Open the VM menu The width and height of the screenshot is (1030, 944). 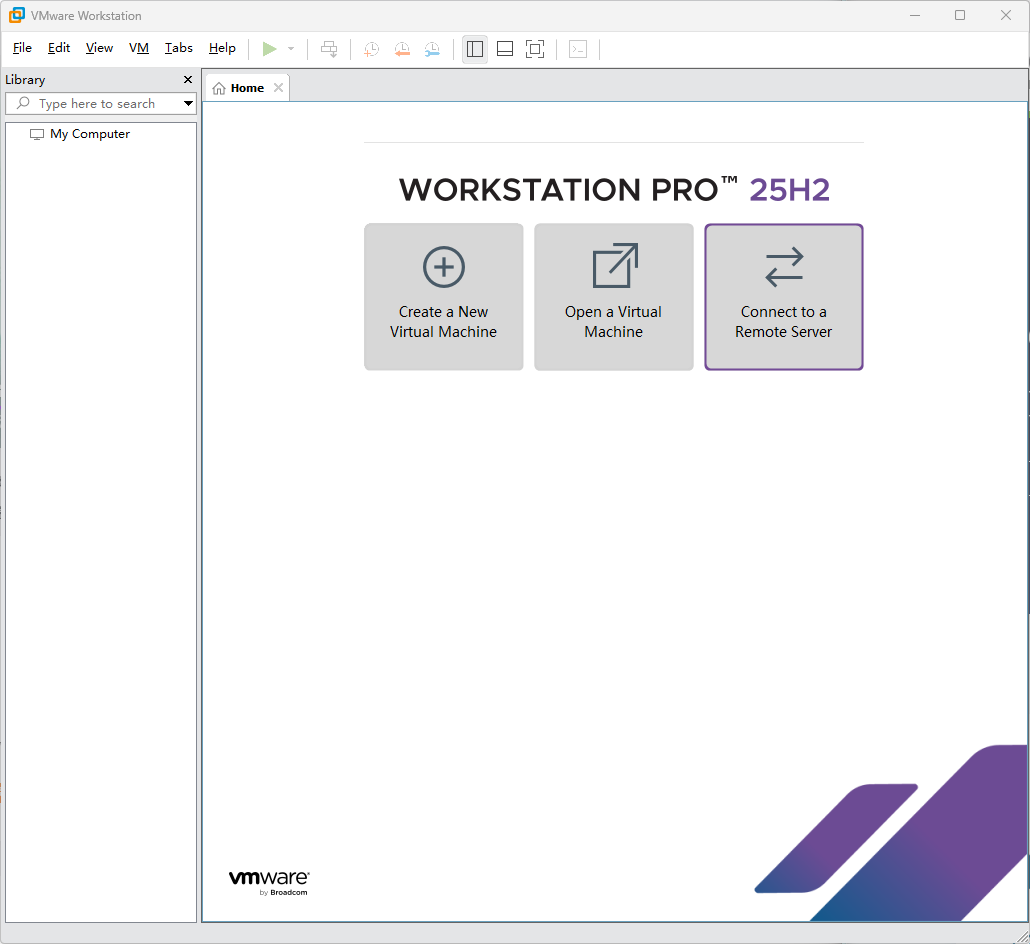(x=138, y=47)
